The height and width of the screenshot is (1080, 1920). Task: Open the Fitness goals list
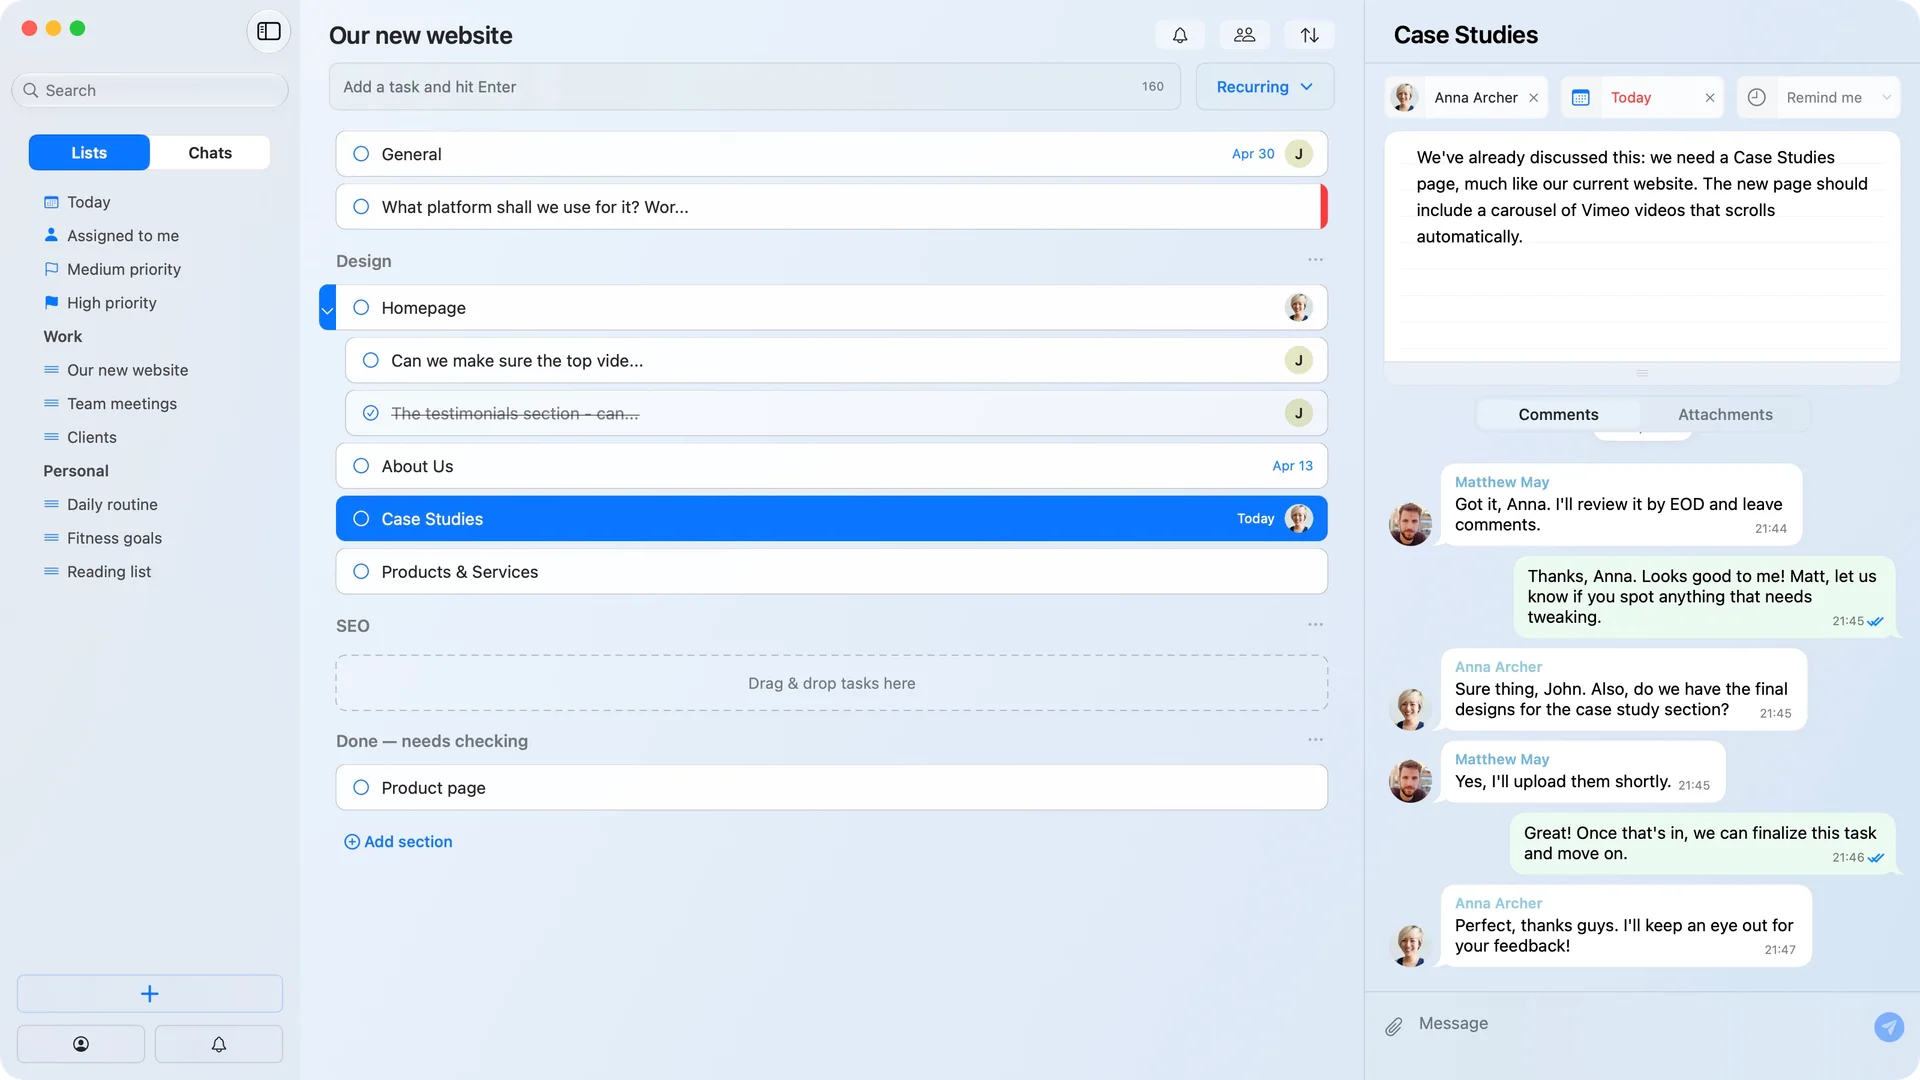coord(114,538)
